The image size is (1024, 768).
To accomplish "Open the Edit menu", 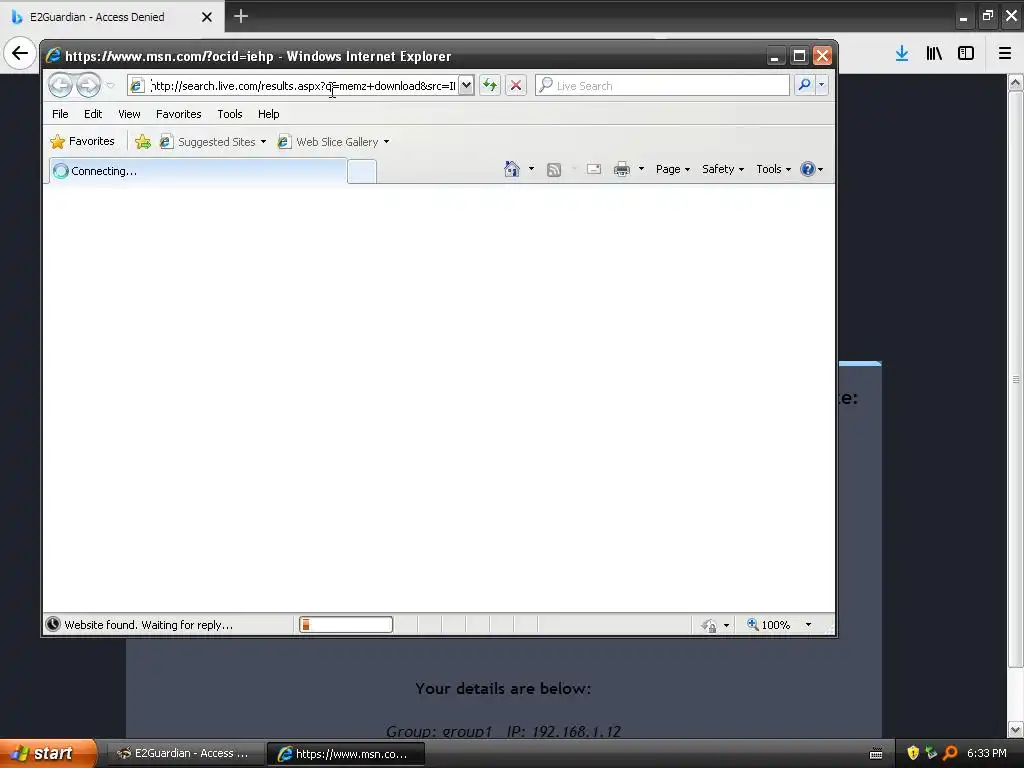I will pos(93,114).
